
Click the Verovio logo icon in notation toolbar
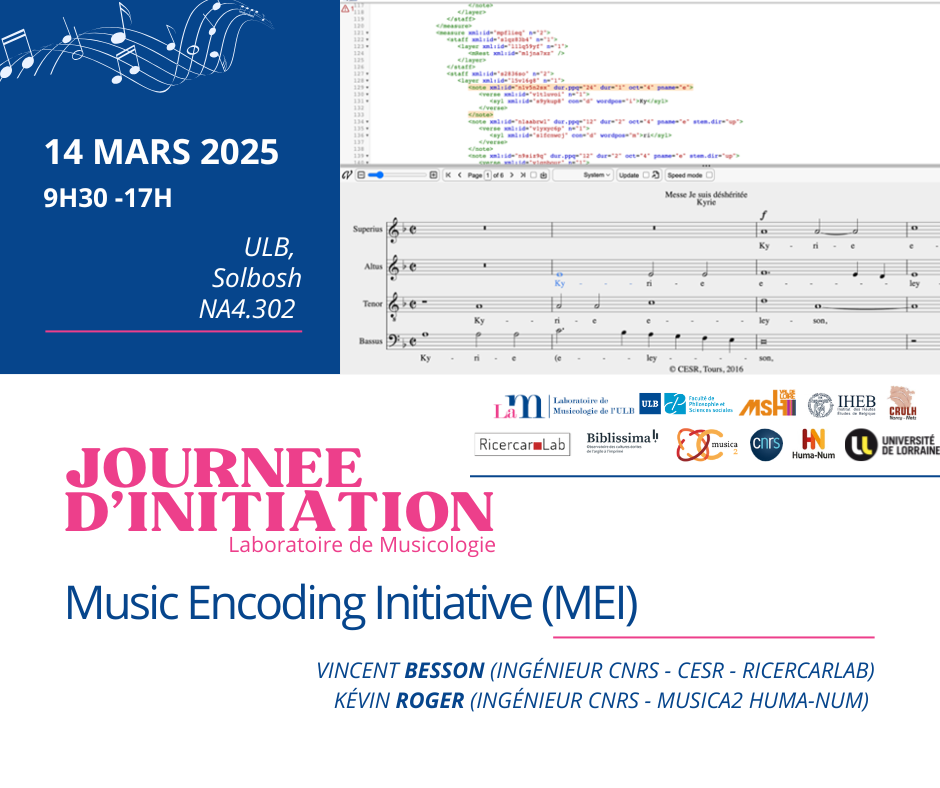coord(347,175)
